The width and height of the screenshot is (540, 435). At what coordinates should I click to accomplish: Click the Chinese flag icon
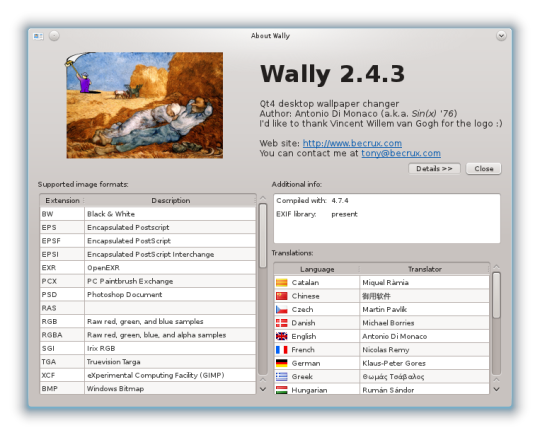pos(281,296)
